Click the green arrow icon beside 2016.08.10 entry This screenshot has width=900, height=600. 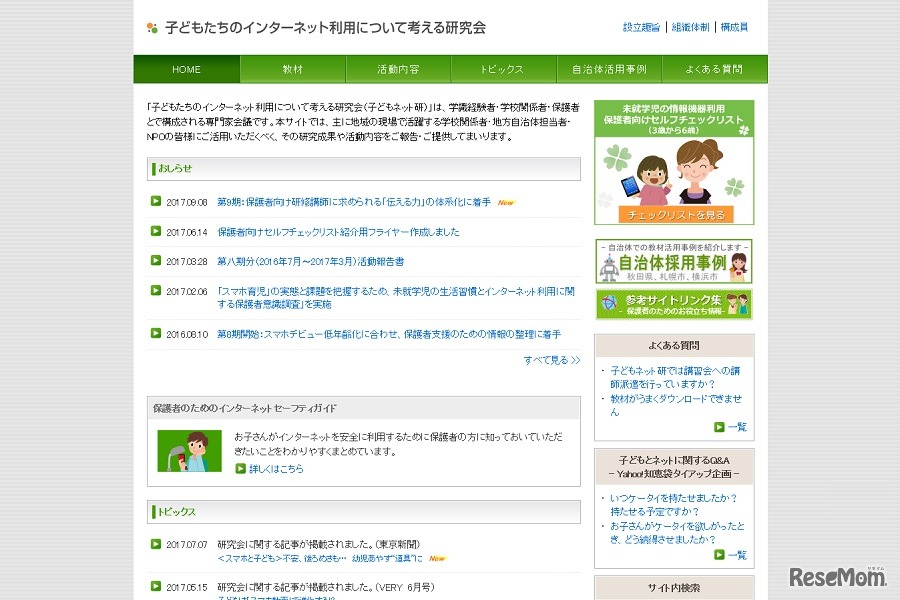[156, 335]
